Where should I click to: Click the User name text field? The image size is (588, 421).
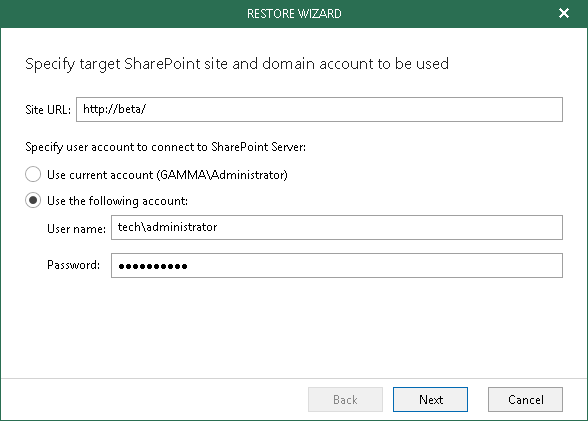pos(337,228)
